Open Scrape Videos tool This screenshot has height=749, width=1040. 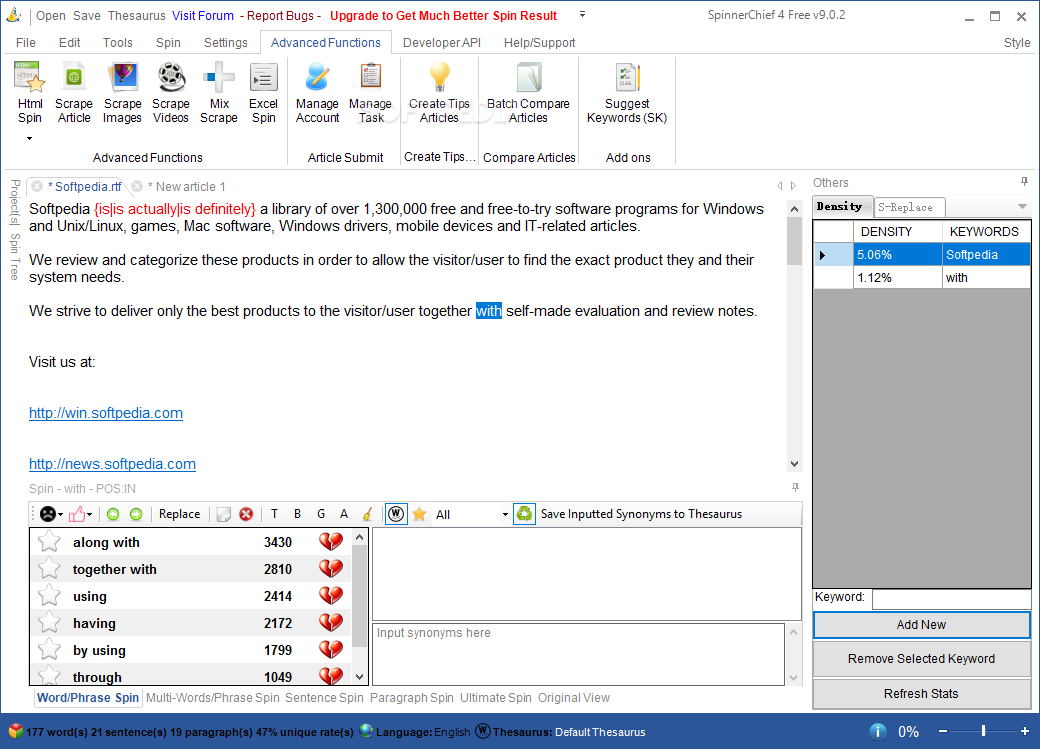click(x=171, y=93)
